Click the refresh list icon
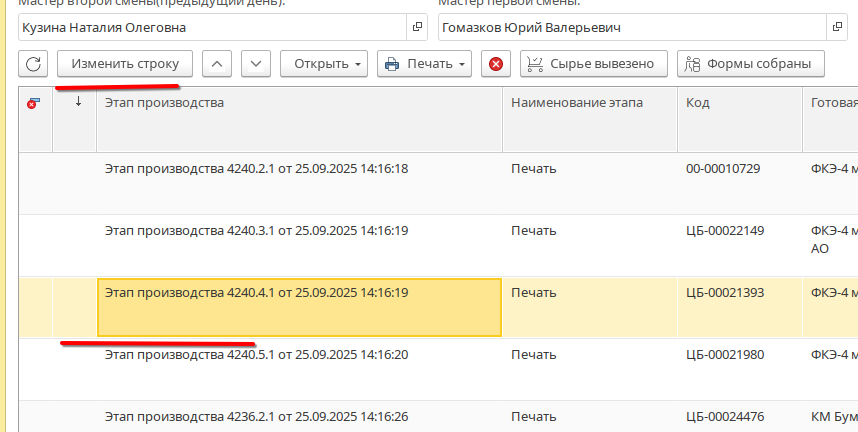This screenshot has height=432, width=858. click(33, 64)
